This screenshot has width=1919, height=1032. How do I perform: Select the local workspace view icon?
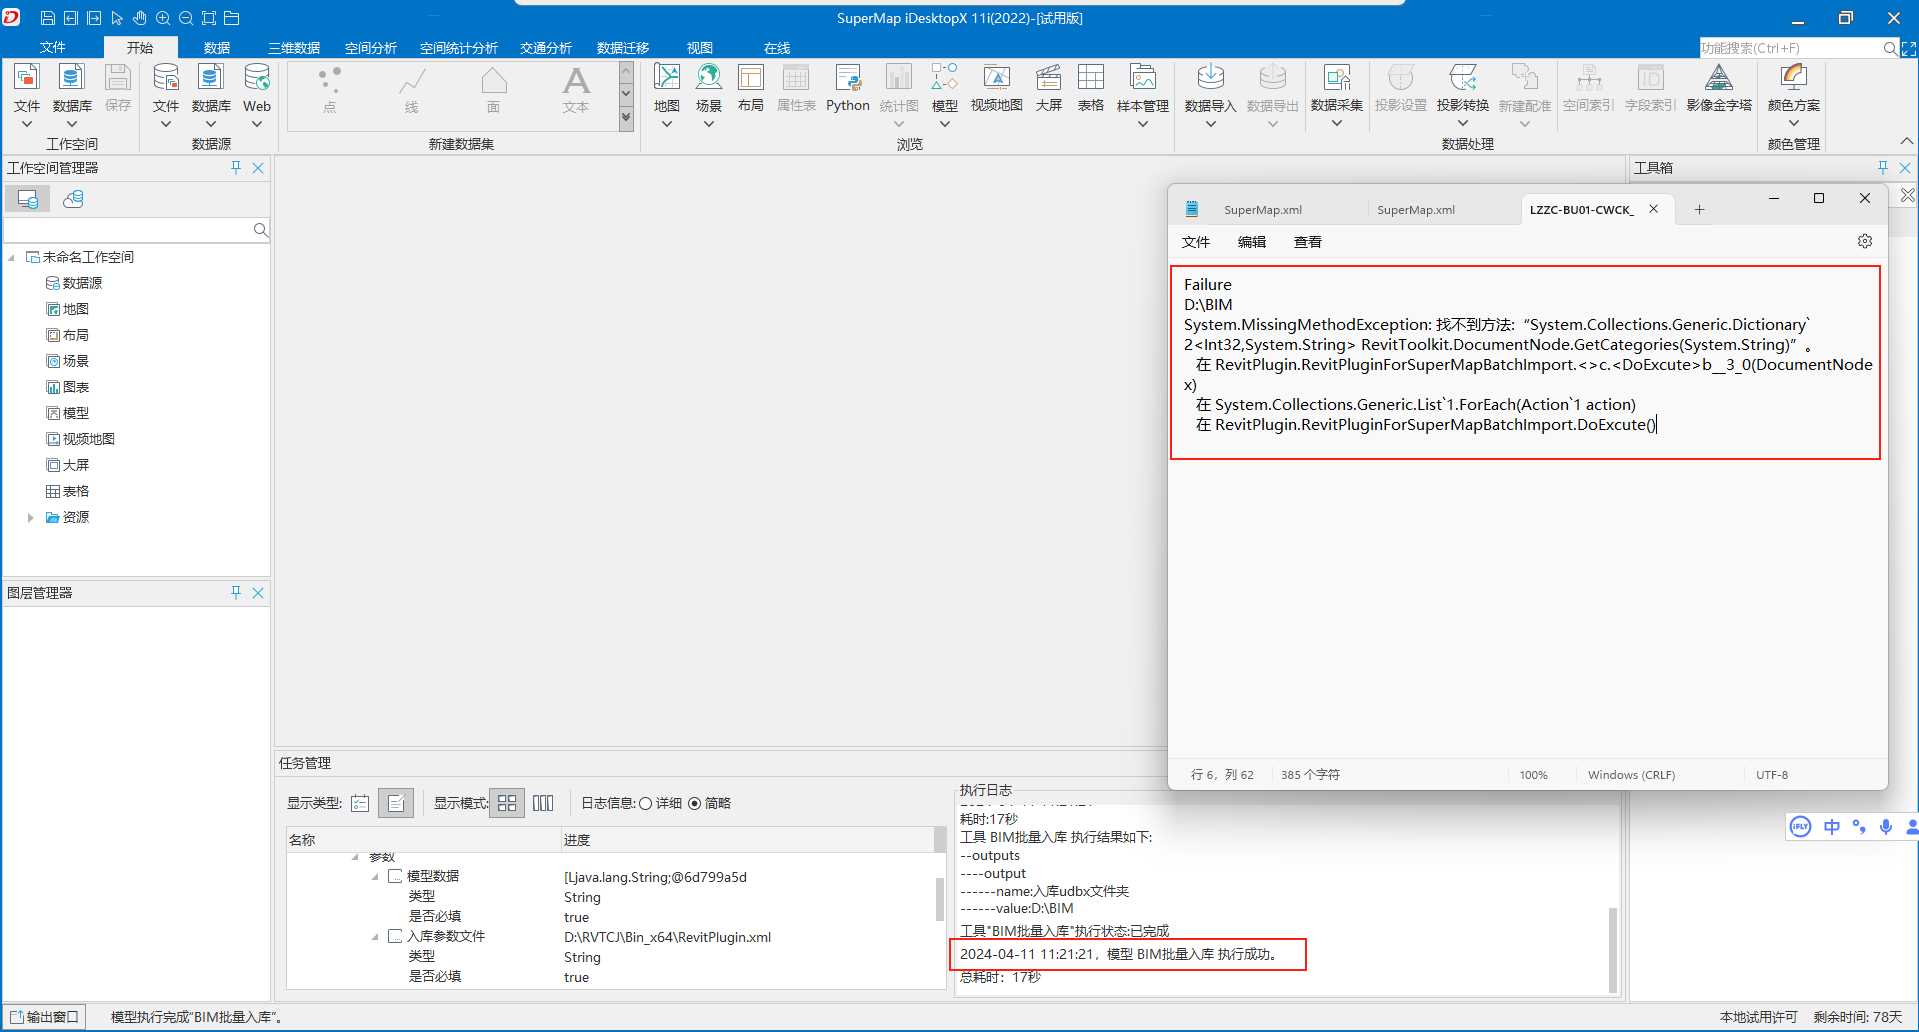[28, 199]
